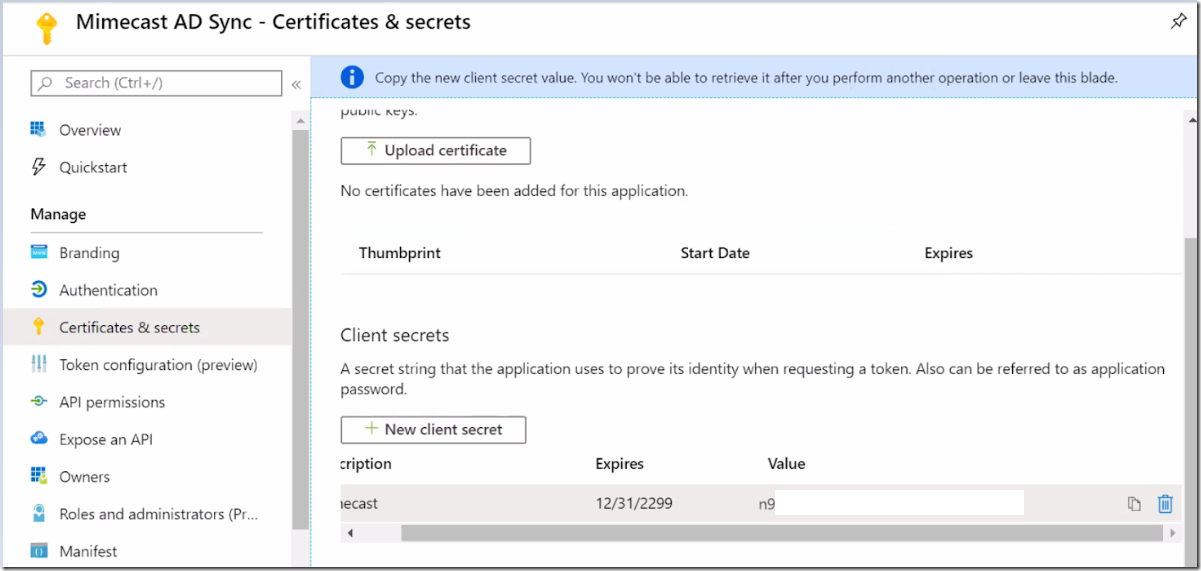This screenshot has height=571, width=1201.
Task: Click the Roles and administrators icon
Action: (39, 514)
